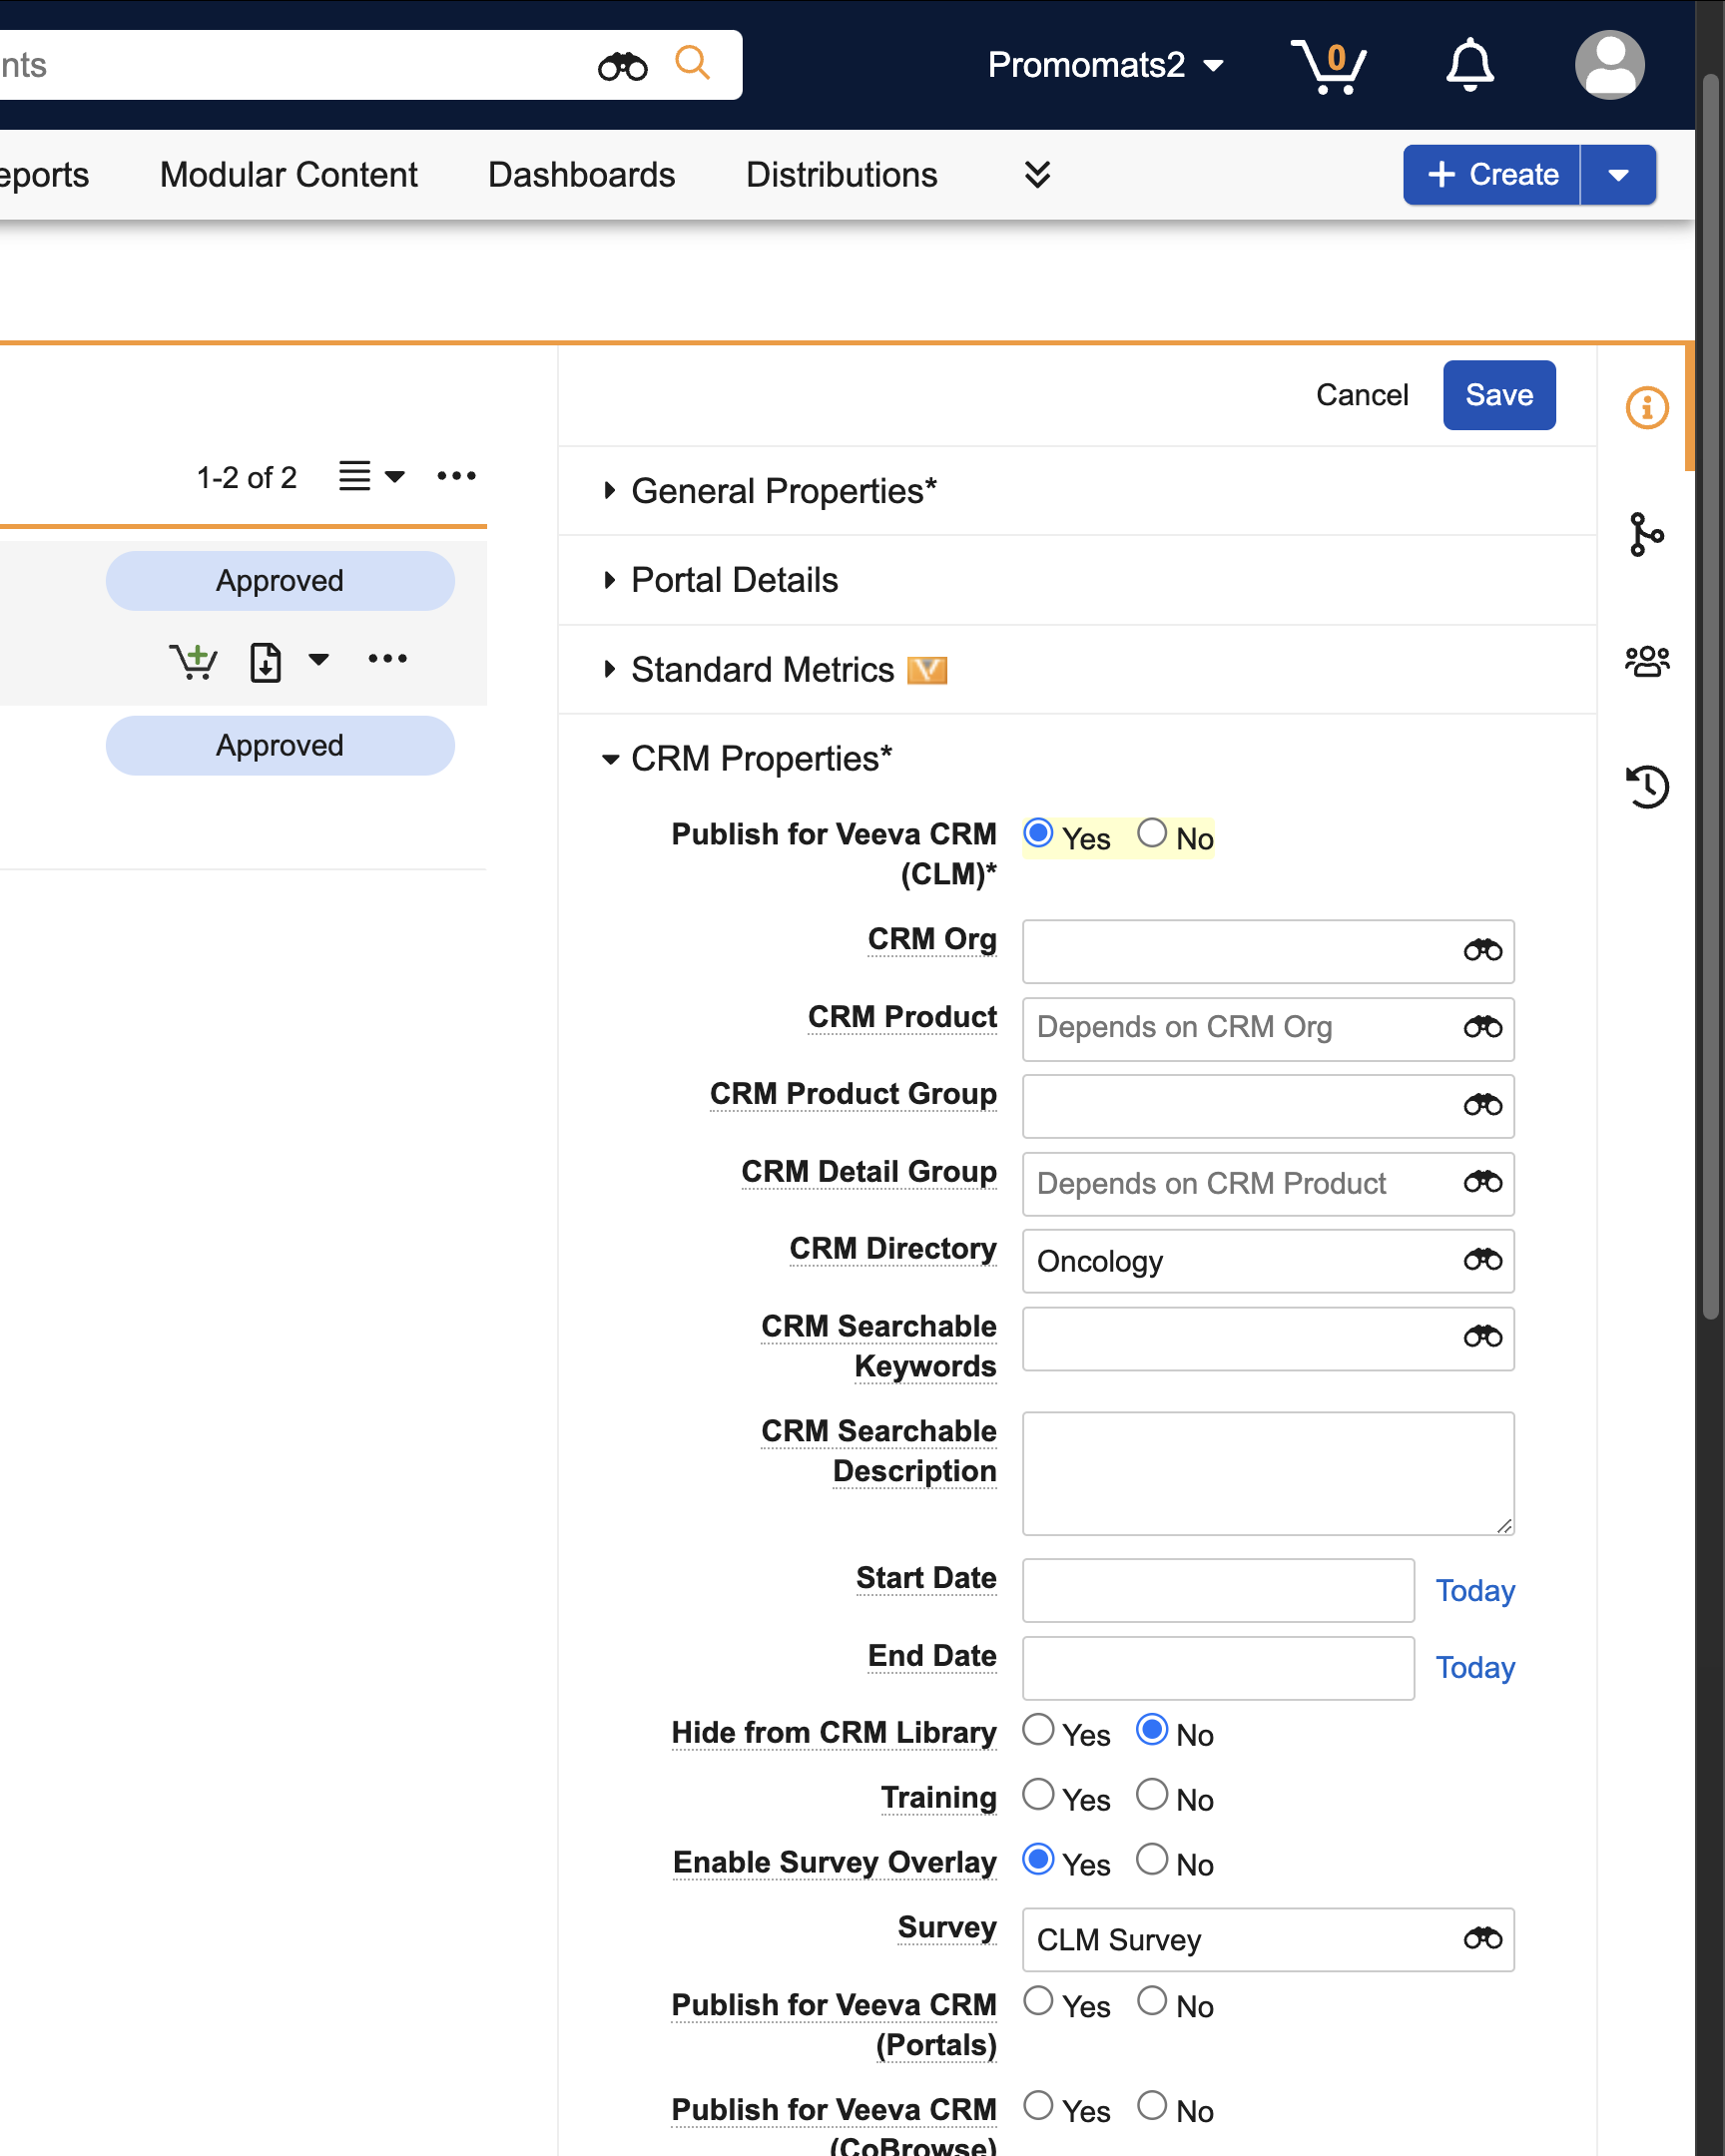Screen dimensions: 1725x2156
Task: Switch to the Dashboards tab
Action: click(x=581, y=175)
